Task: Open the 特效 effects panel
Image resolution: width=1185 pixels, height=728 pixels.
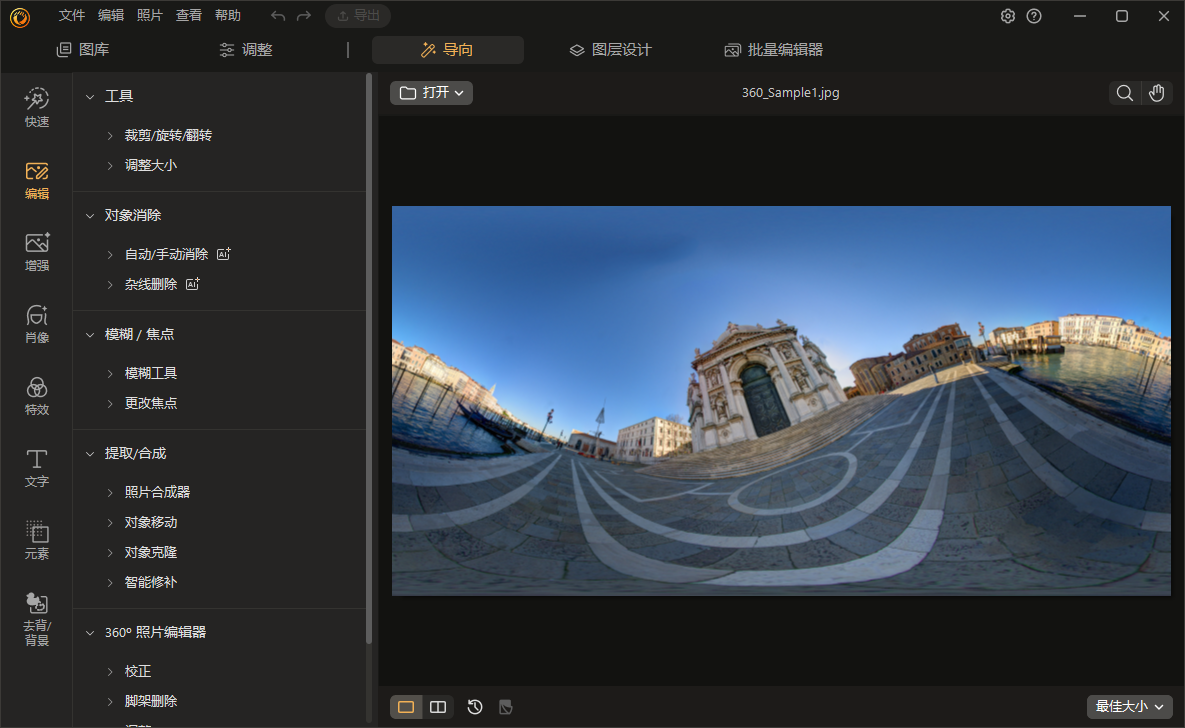Action: pos(36,395)
